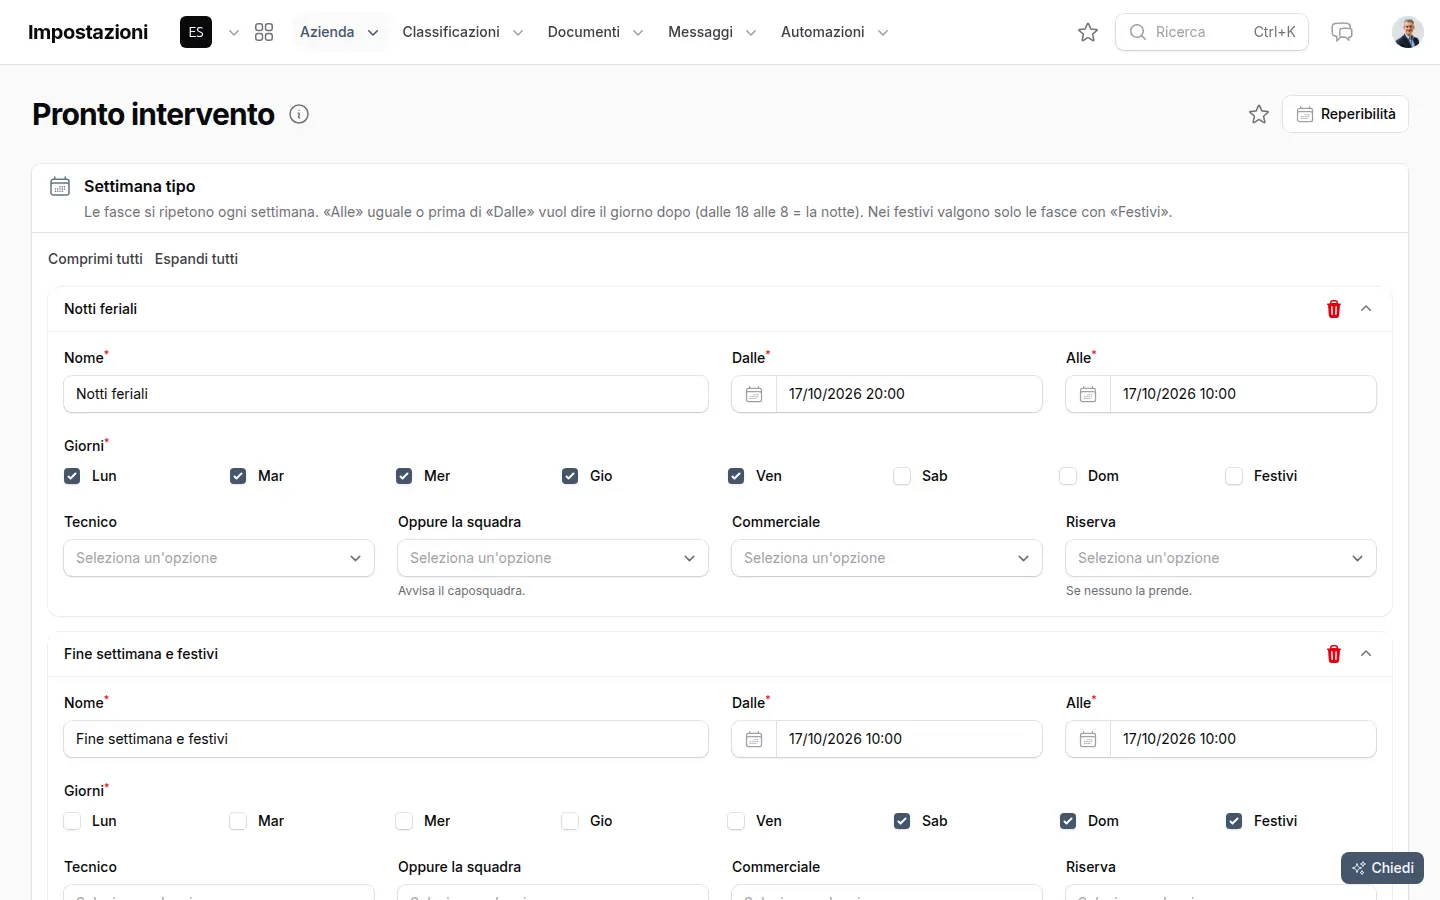Viewport: 1440px width, 900px height.
Task: Click the Reperibilità button
Action: pyautogui.click(x=1345, y=114)
